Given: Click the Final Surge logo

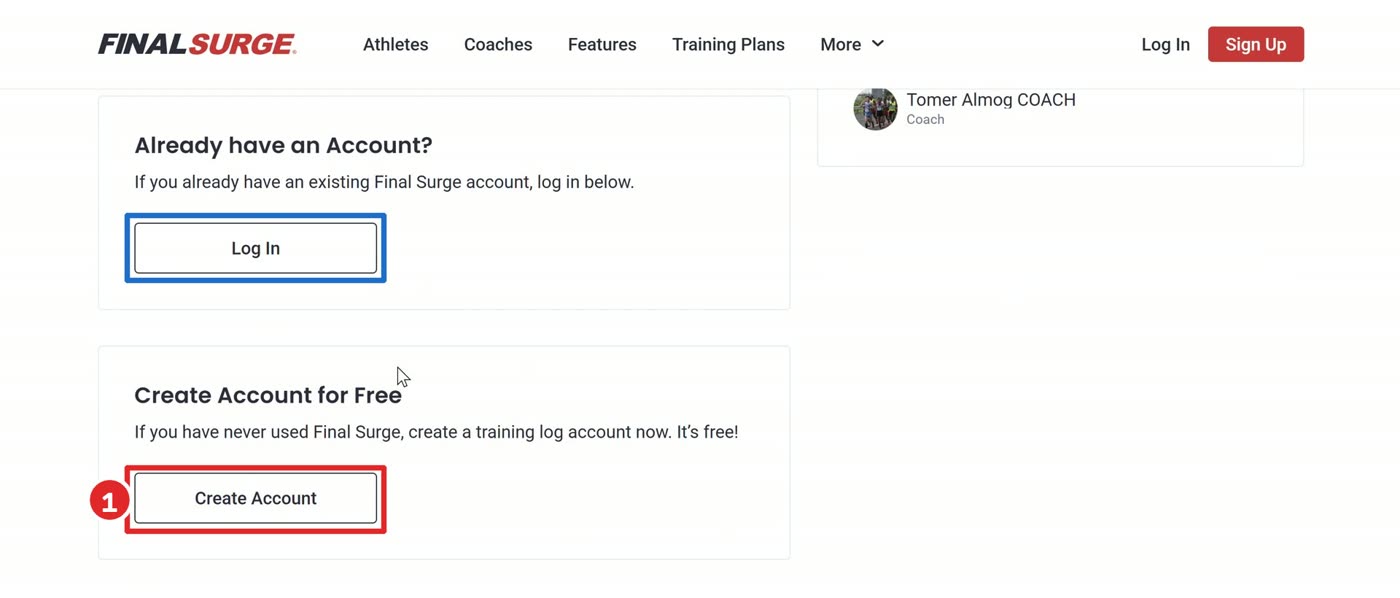Looking at the screenshot, I should (x=197, y=44).
